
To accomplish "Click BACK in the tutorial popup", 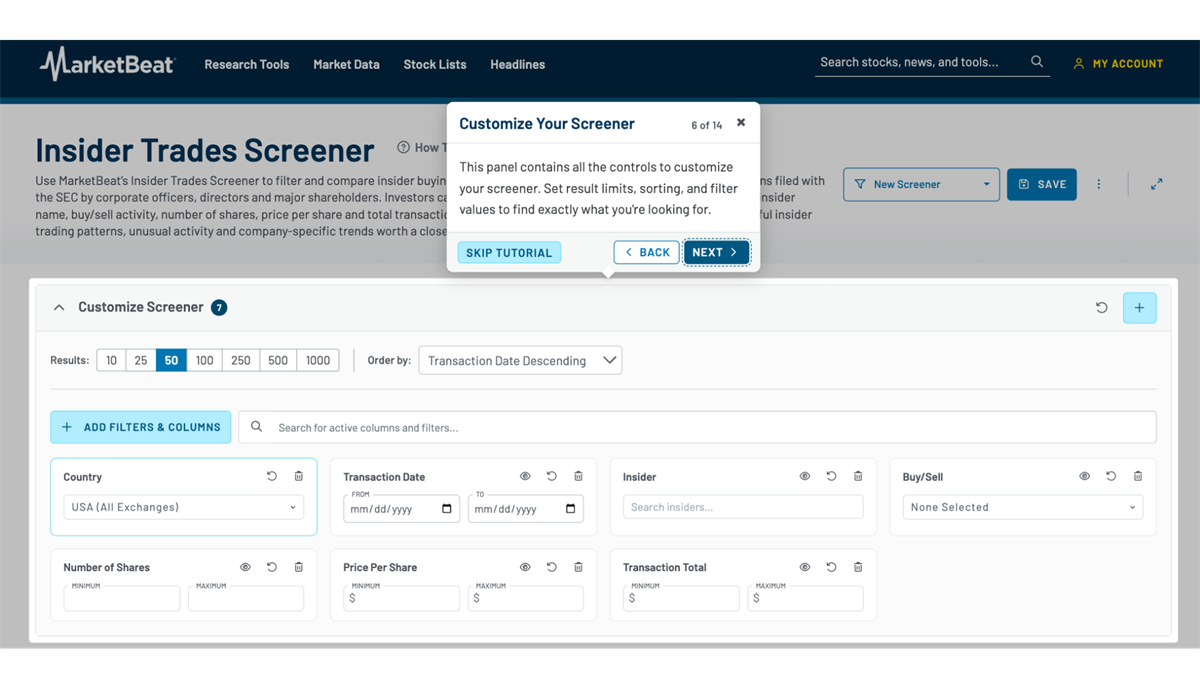I will [647, 252].
